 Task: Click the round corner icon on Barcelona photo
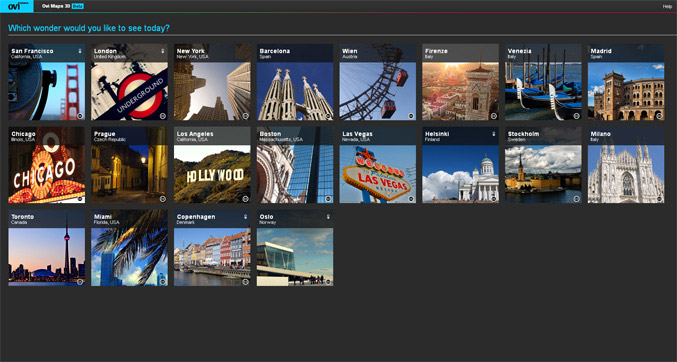tap(328, 116)
